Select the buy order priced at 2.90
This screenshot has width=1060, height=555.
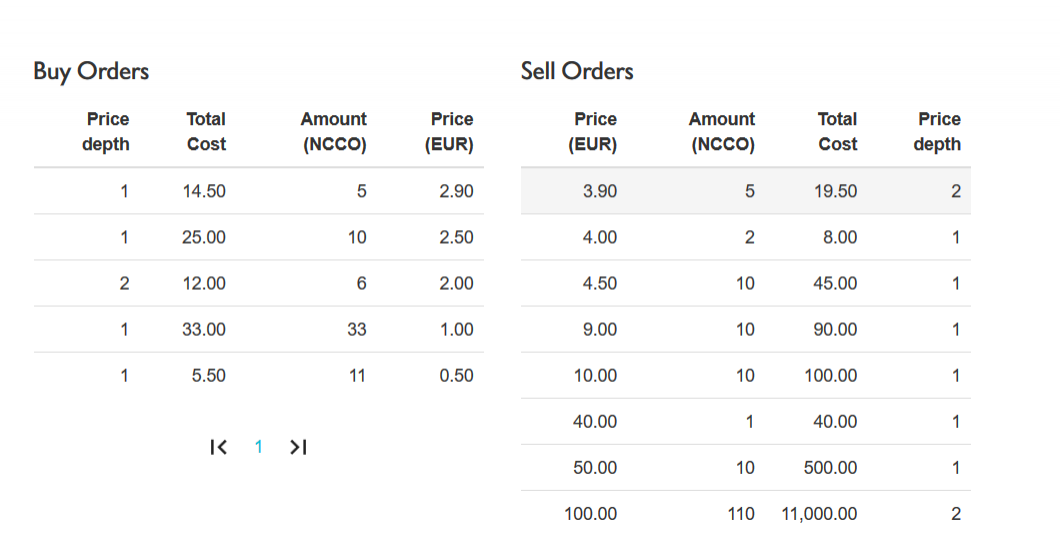258,191
